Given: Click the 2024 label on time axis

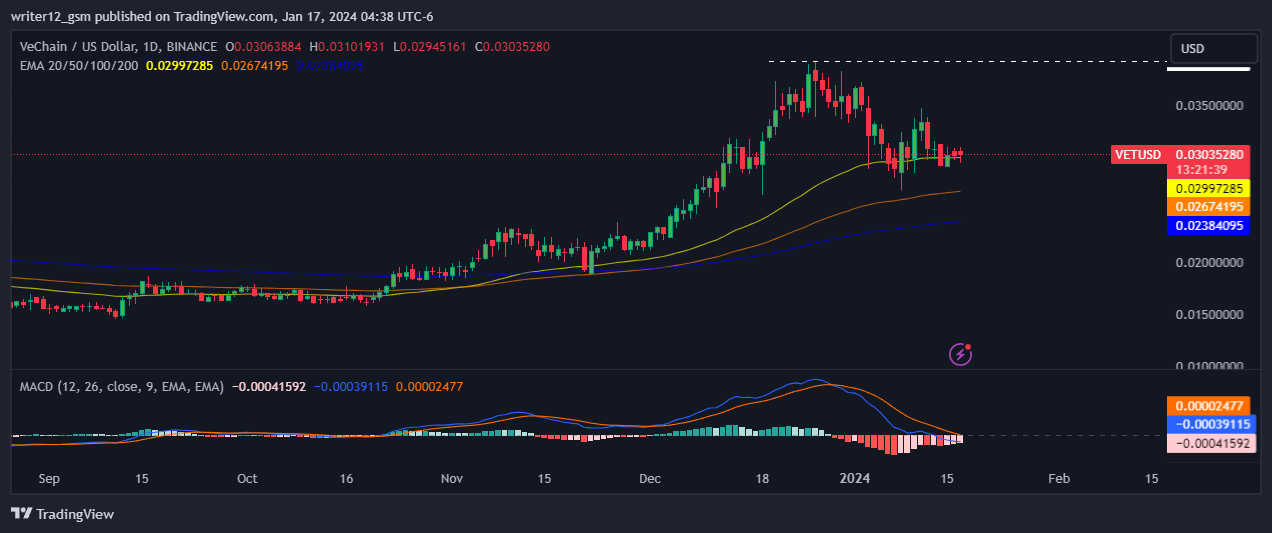Looking at the screenshot, I should 854,479.
